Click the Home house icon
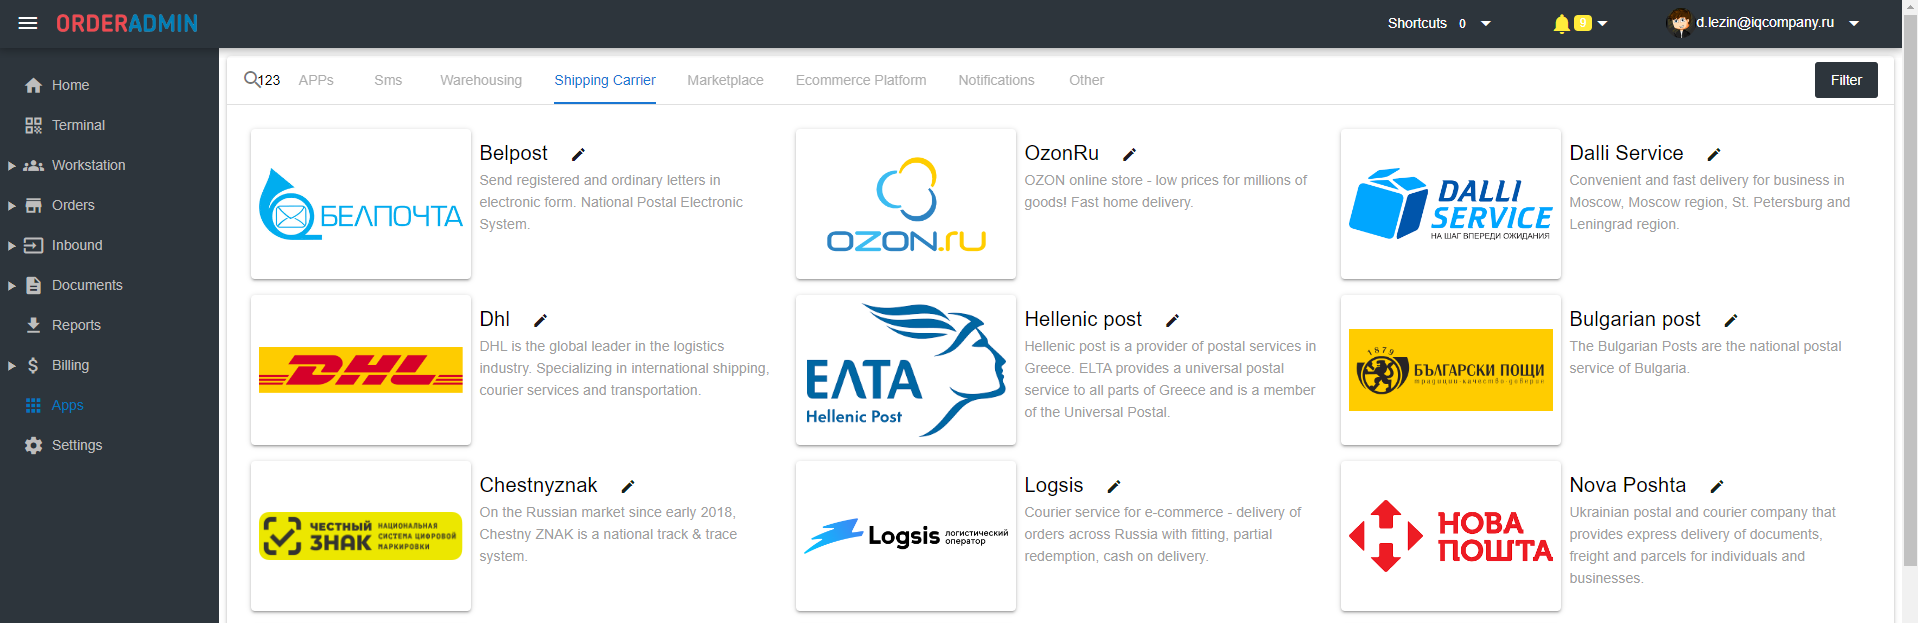This screenshot has width=1918, height=623. [33, 85]
